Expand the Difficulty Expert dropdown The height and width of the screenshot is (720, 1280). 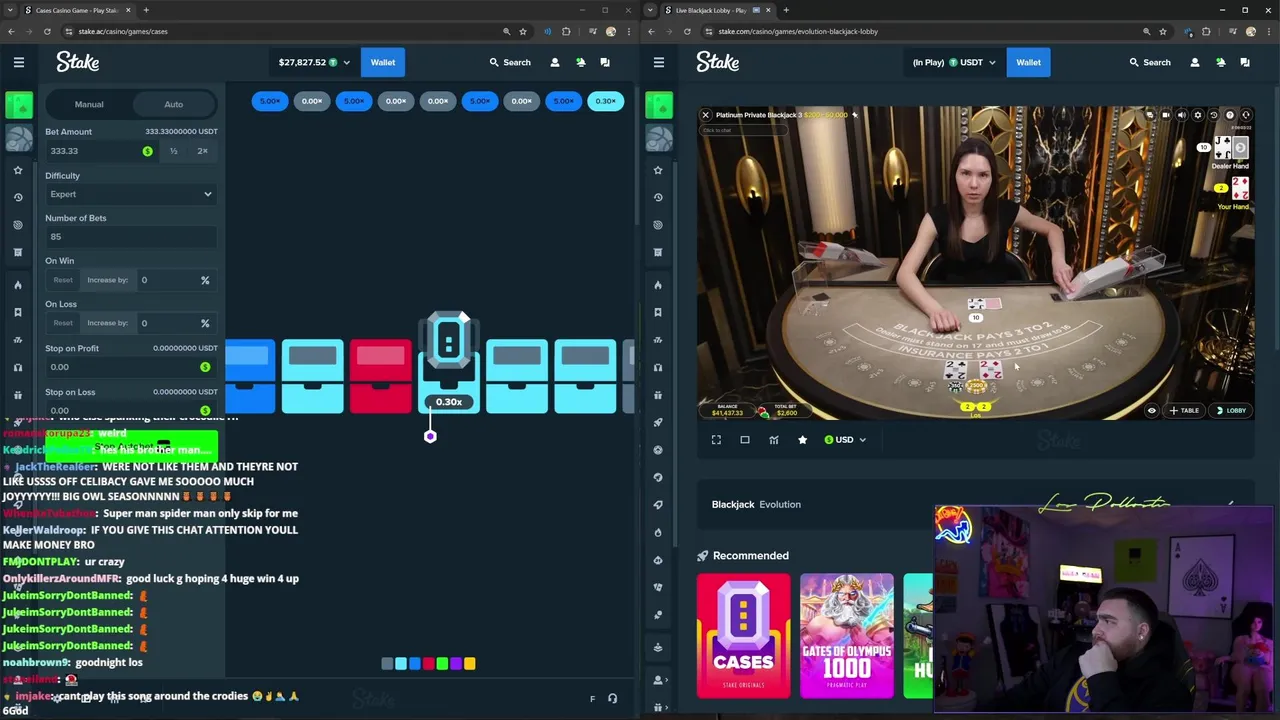[x=130, y=194]
